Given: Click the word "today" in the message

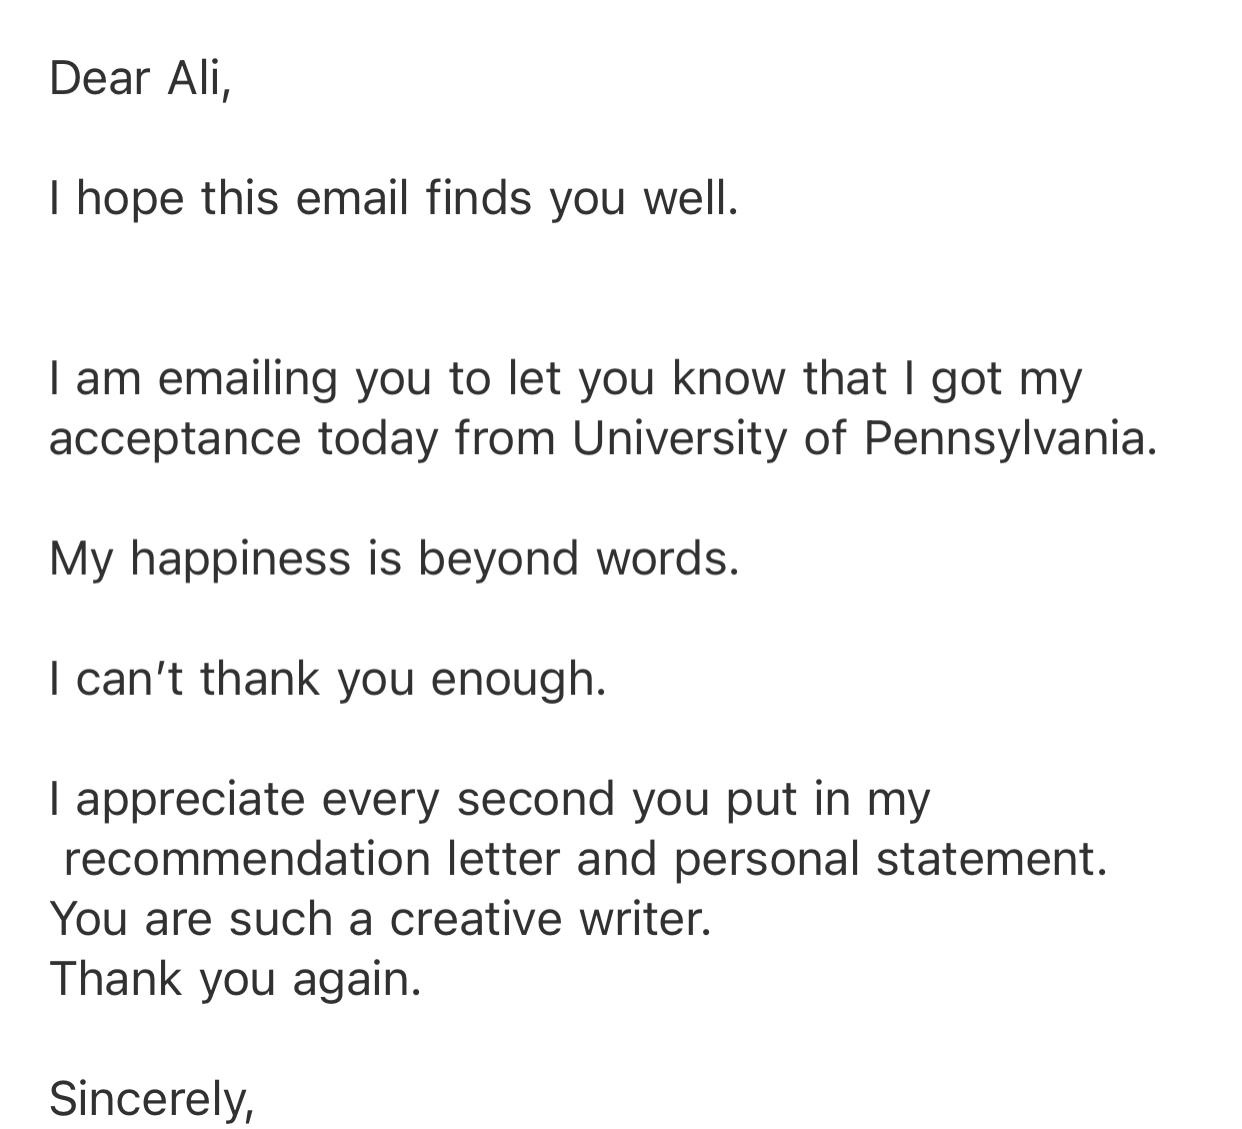Looking at the screenshot, I should (378, 439).
